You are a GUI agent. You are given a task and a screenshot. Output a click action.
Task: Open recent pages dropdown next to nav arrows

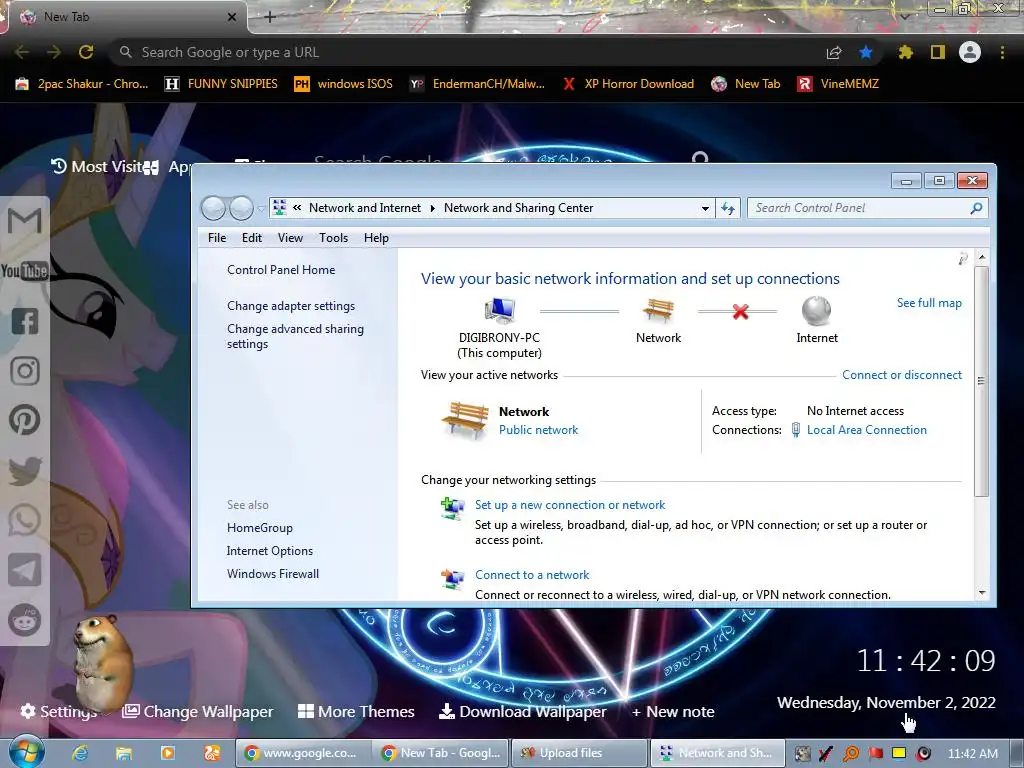(261, 208)
